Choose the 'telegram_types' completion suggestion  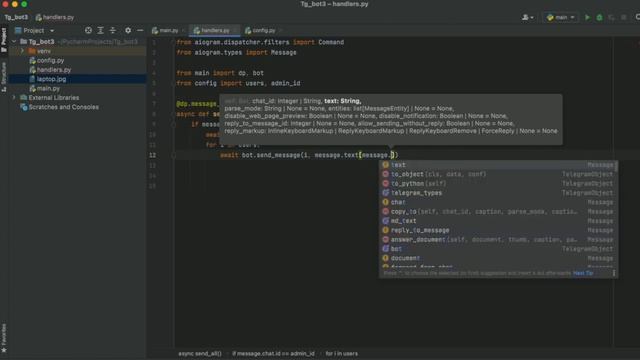pos(498,193)
